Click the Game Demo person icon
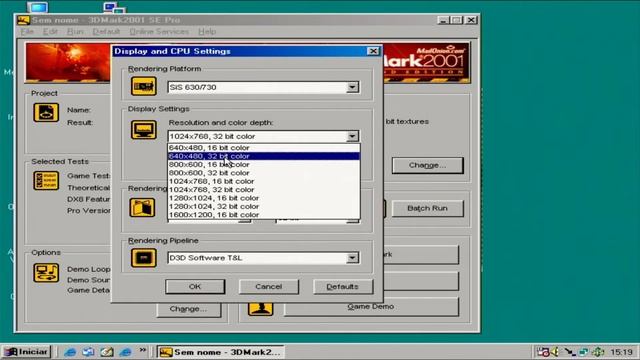The width and height of the screenshot is (640, 360). click(x=260, y=309)
